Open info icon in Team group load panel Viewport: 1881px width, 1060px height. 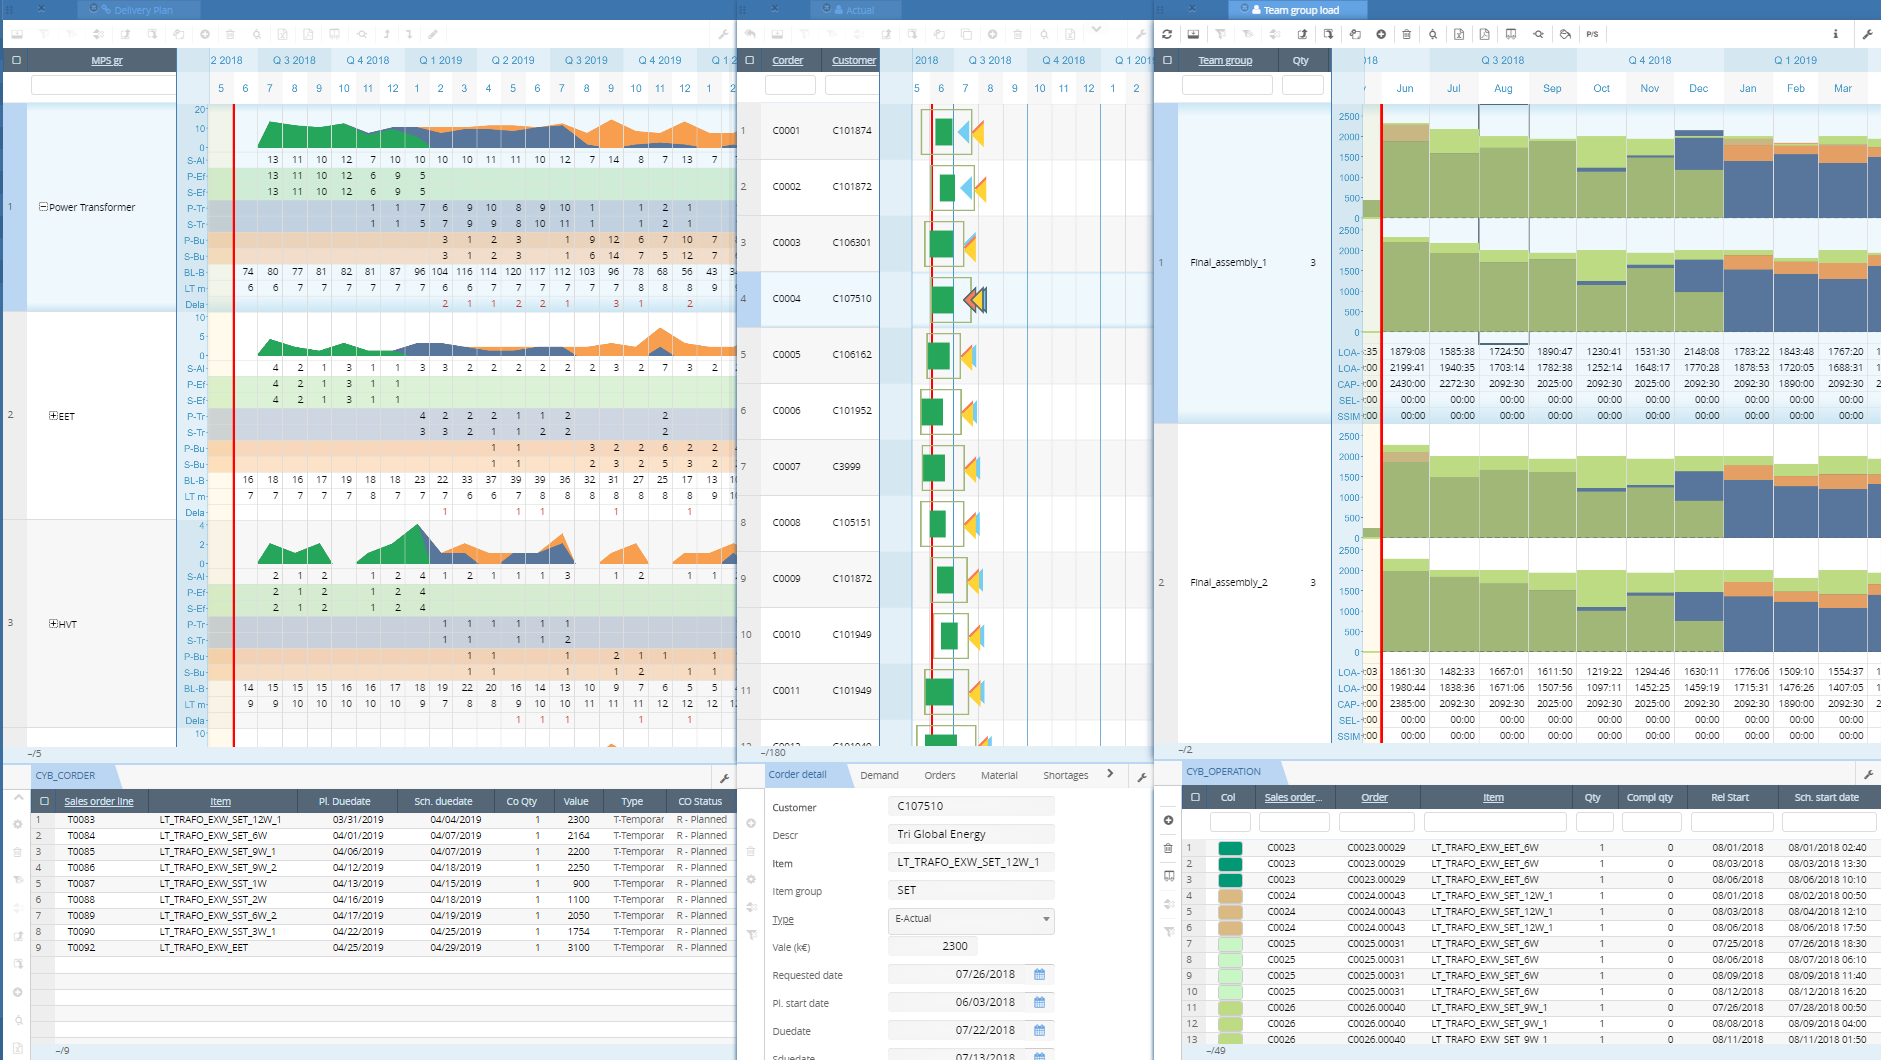click(1835, 34)
